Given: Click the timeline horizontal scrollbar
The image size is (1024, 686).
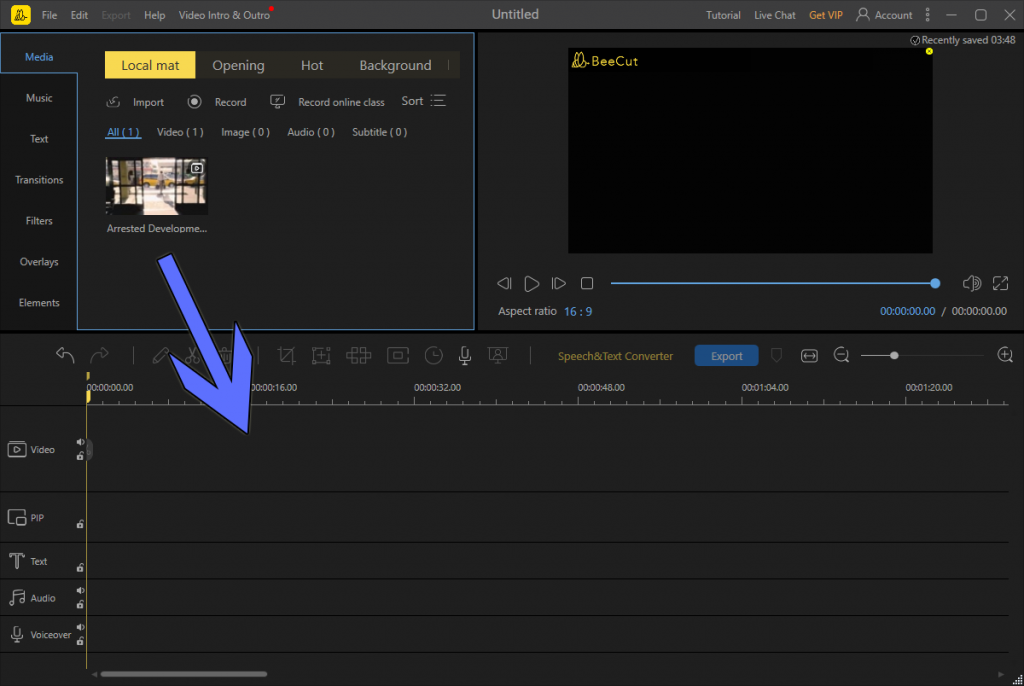Looking at the screenshot, I should (x=184, y=674).
